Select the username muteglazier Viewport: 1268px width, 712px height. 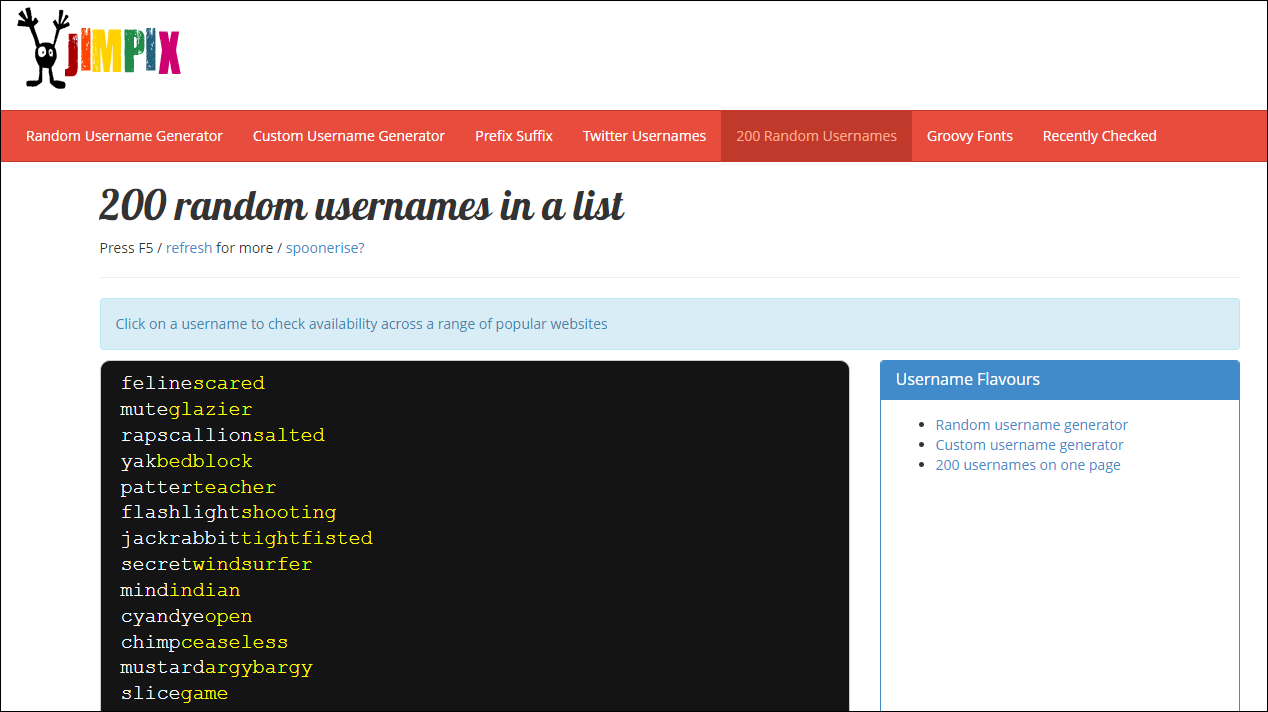(x=186, y=409)
